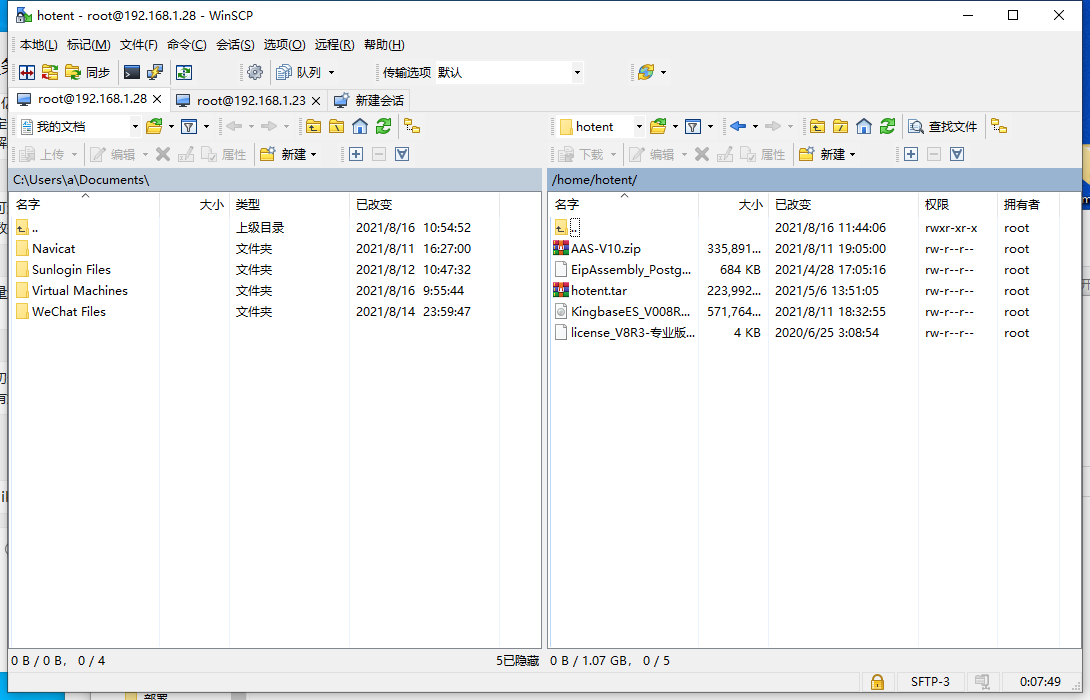Screen dimensions: 1090x700
Task: Click local panel root directory icon
Action: point(336,127)
